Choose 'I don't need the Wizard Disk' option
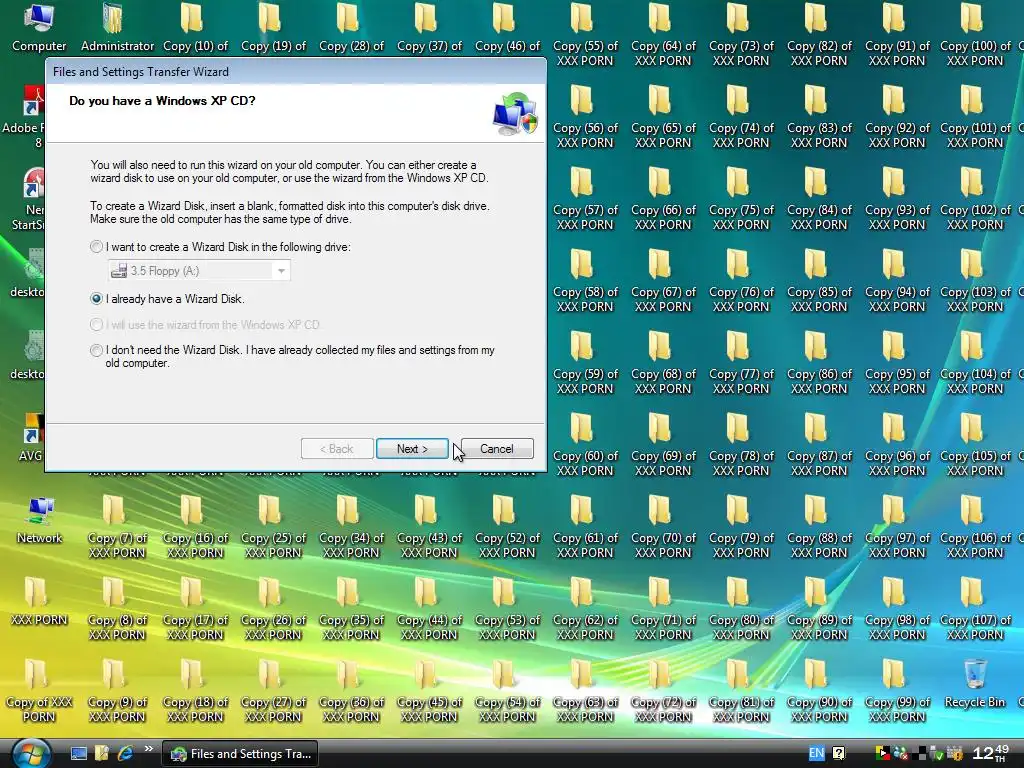1024x768 pixels. pos(97,351)
